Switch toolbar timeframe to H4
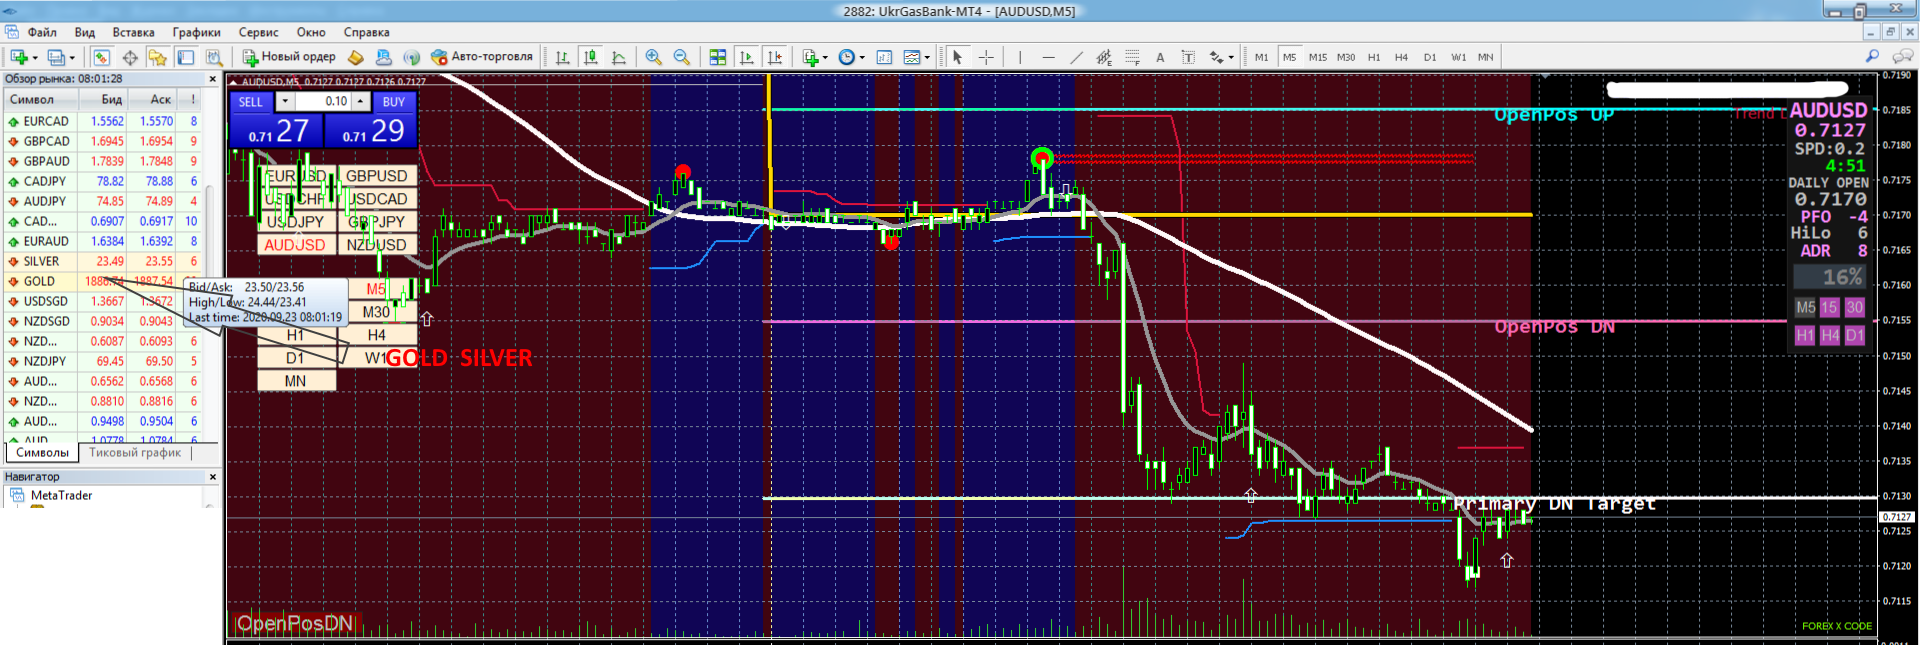The width and height of the screenshot is (1920, 645). (1401, 57)
